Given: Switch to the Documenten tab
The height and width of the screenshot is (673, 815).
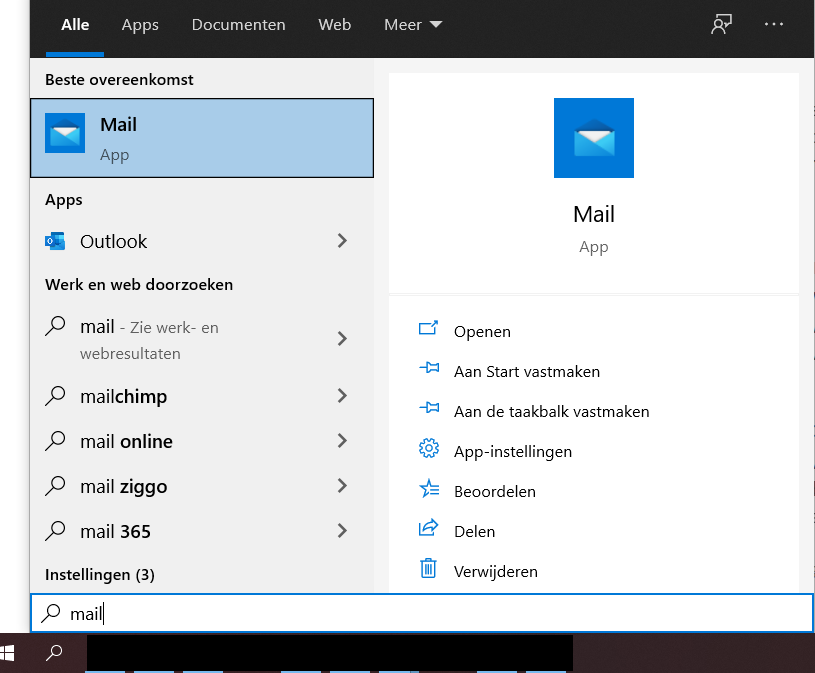Looking at the screenshot, I should coord(238,25).
